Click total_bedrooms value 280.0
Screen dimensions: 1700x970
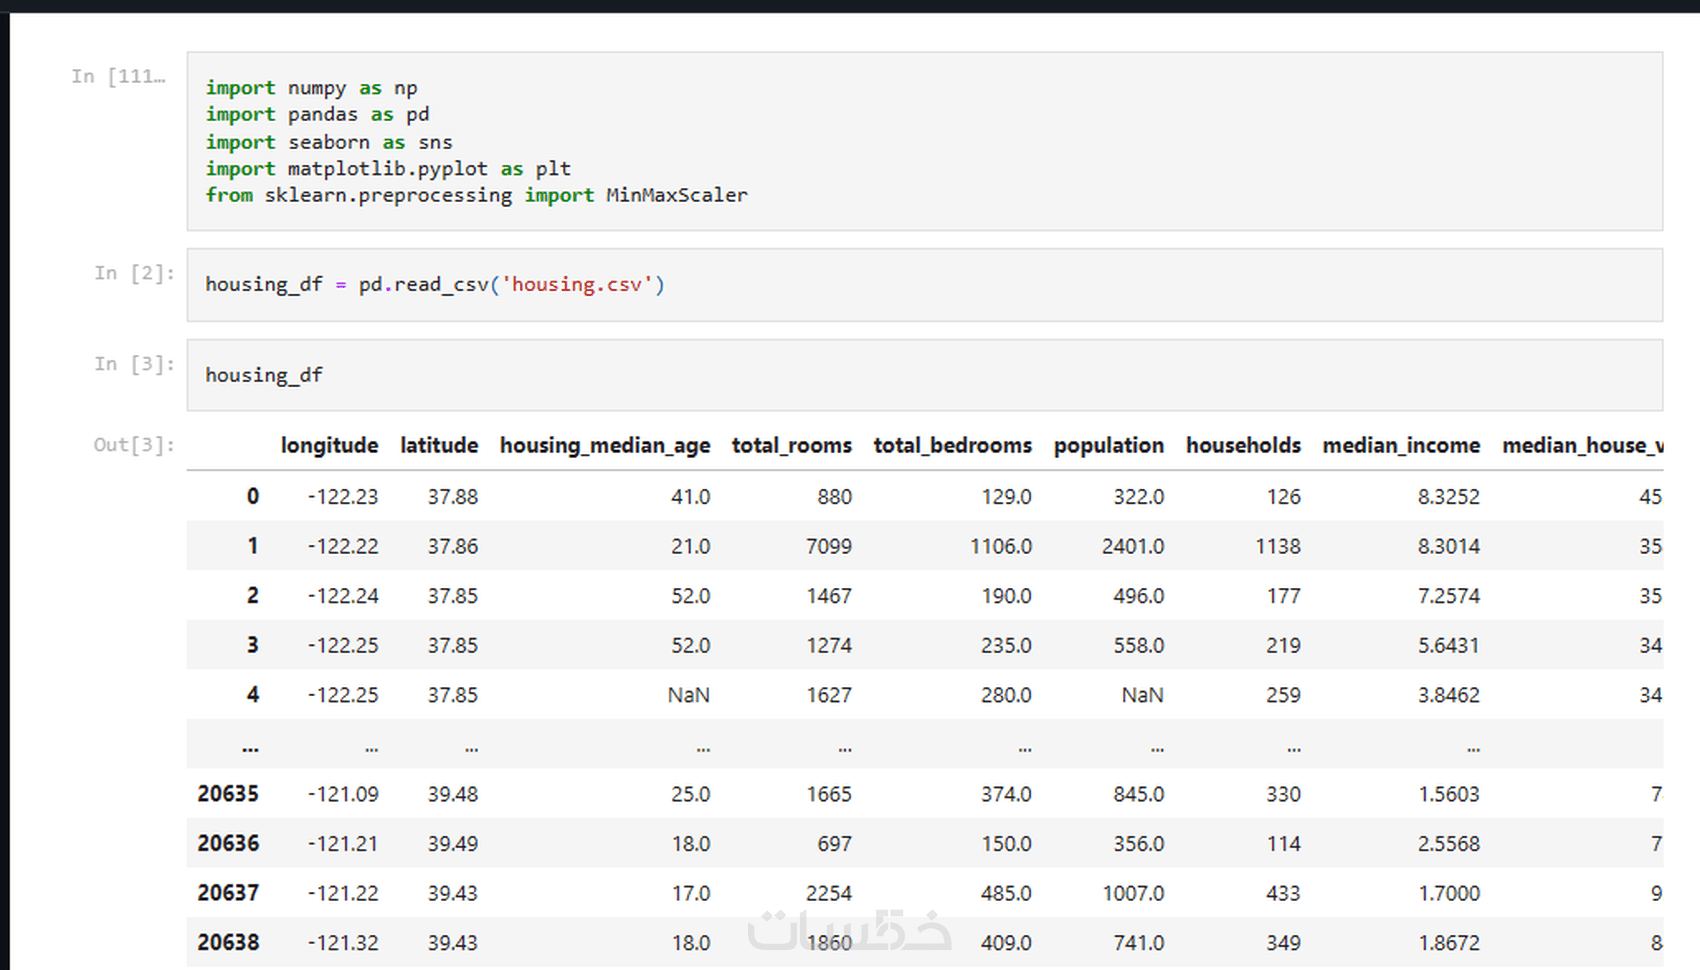(x=1006, y=695)
